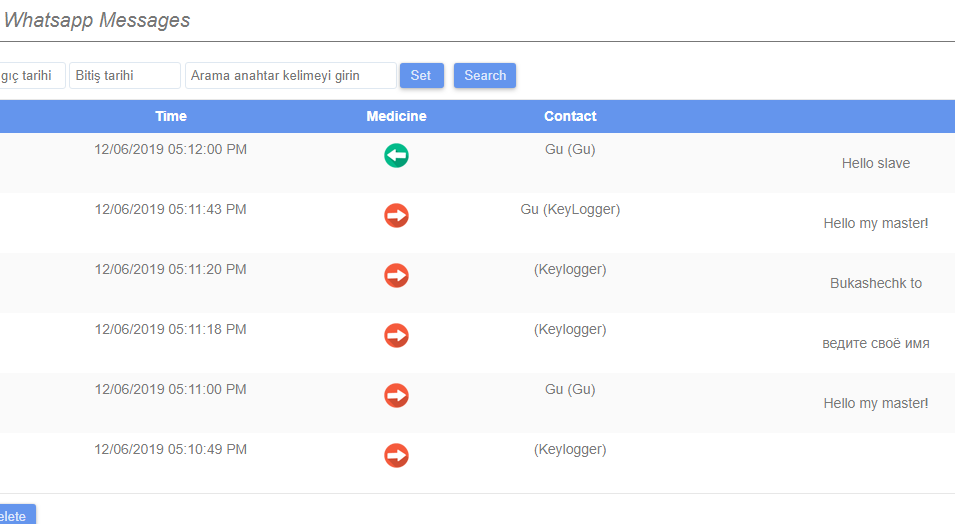Screen dimensions: 955x524
Task: Click the red arrow icon in the 05:11:20 PM row
Action: coord(396,276)
